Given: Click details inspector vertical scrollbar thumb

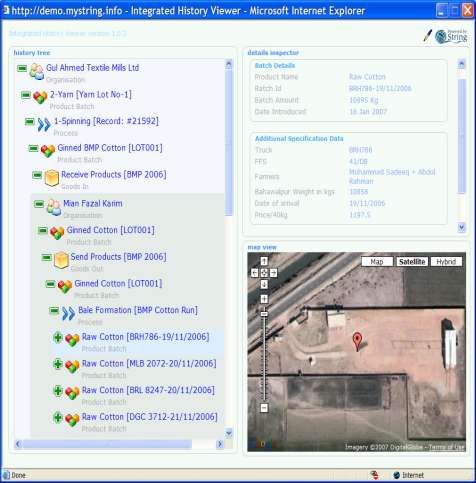Looking at the screenshot, I should (461, 136).
